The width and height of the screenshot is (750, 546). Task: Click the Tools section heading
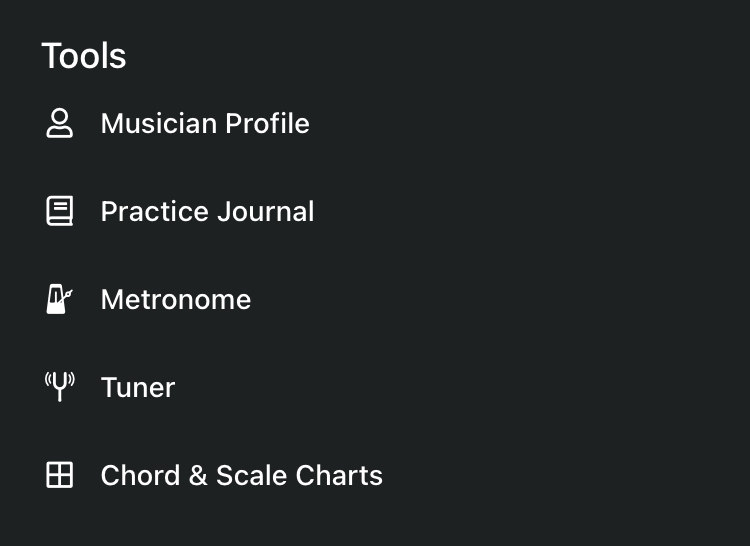tap(84, 55)
